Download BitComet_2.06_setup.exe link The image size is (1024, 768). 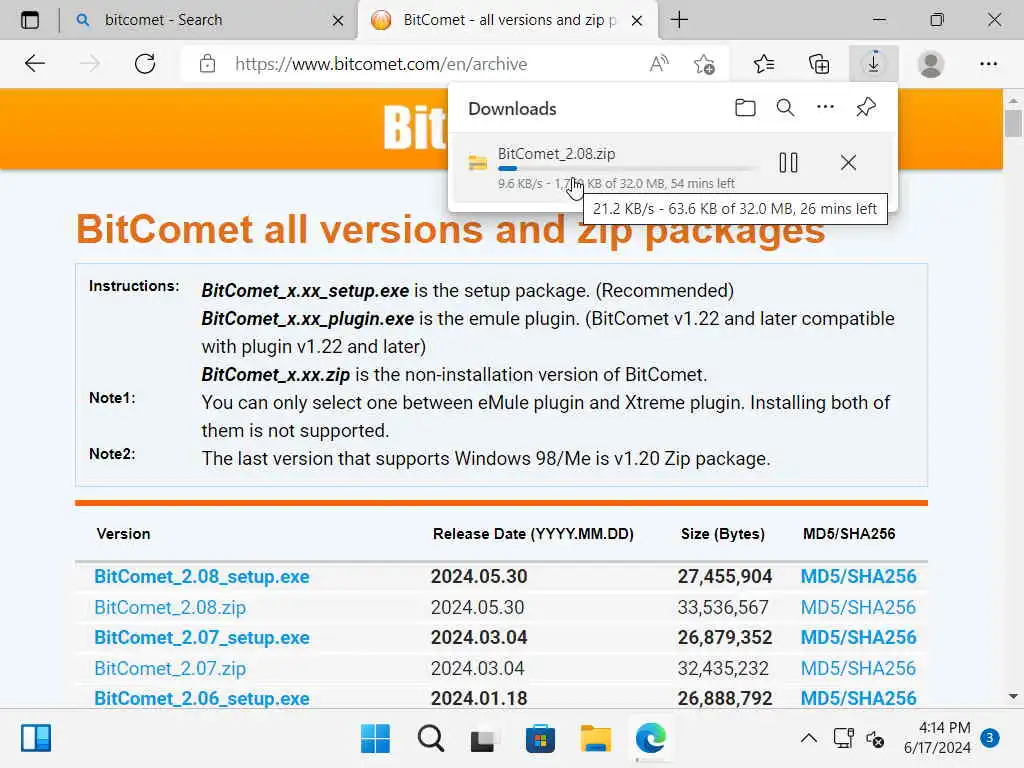click(202, 698)
